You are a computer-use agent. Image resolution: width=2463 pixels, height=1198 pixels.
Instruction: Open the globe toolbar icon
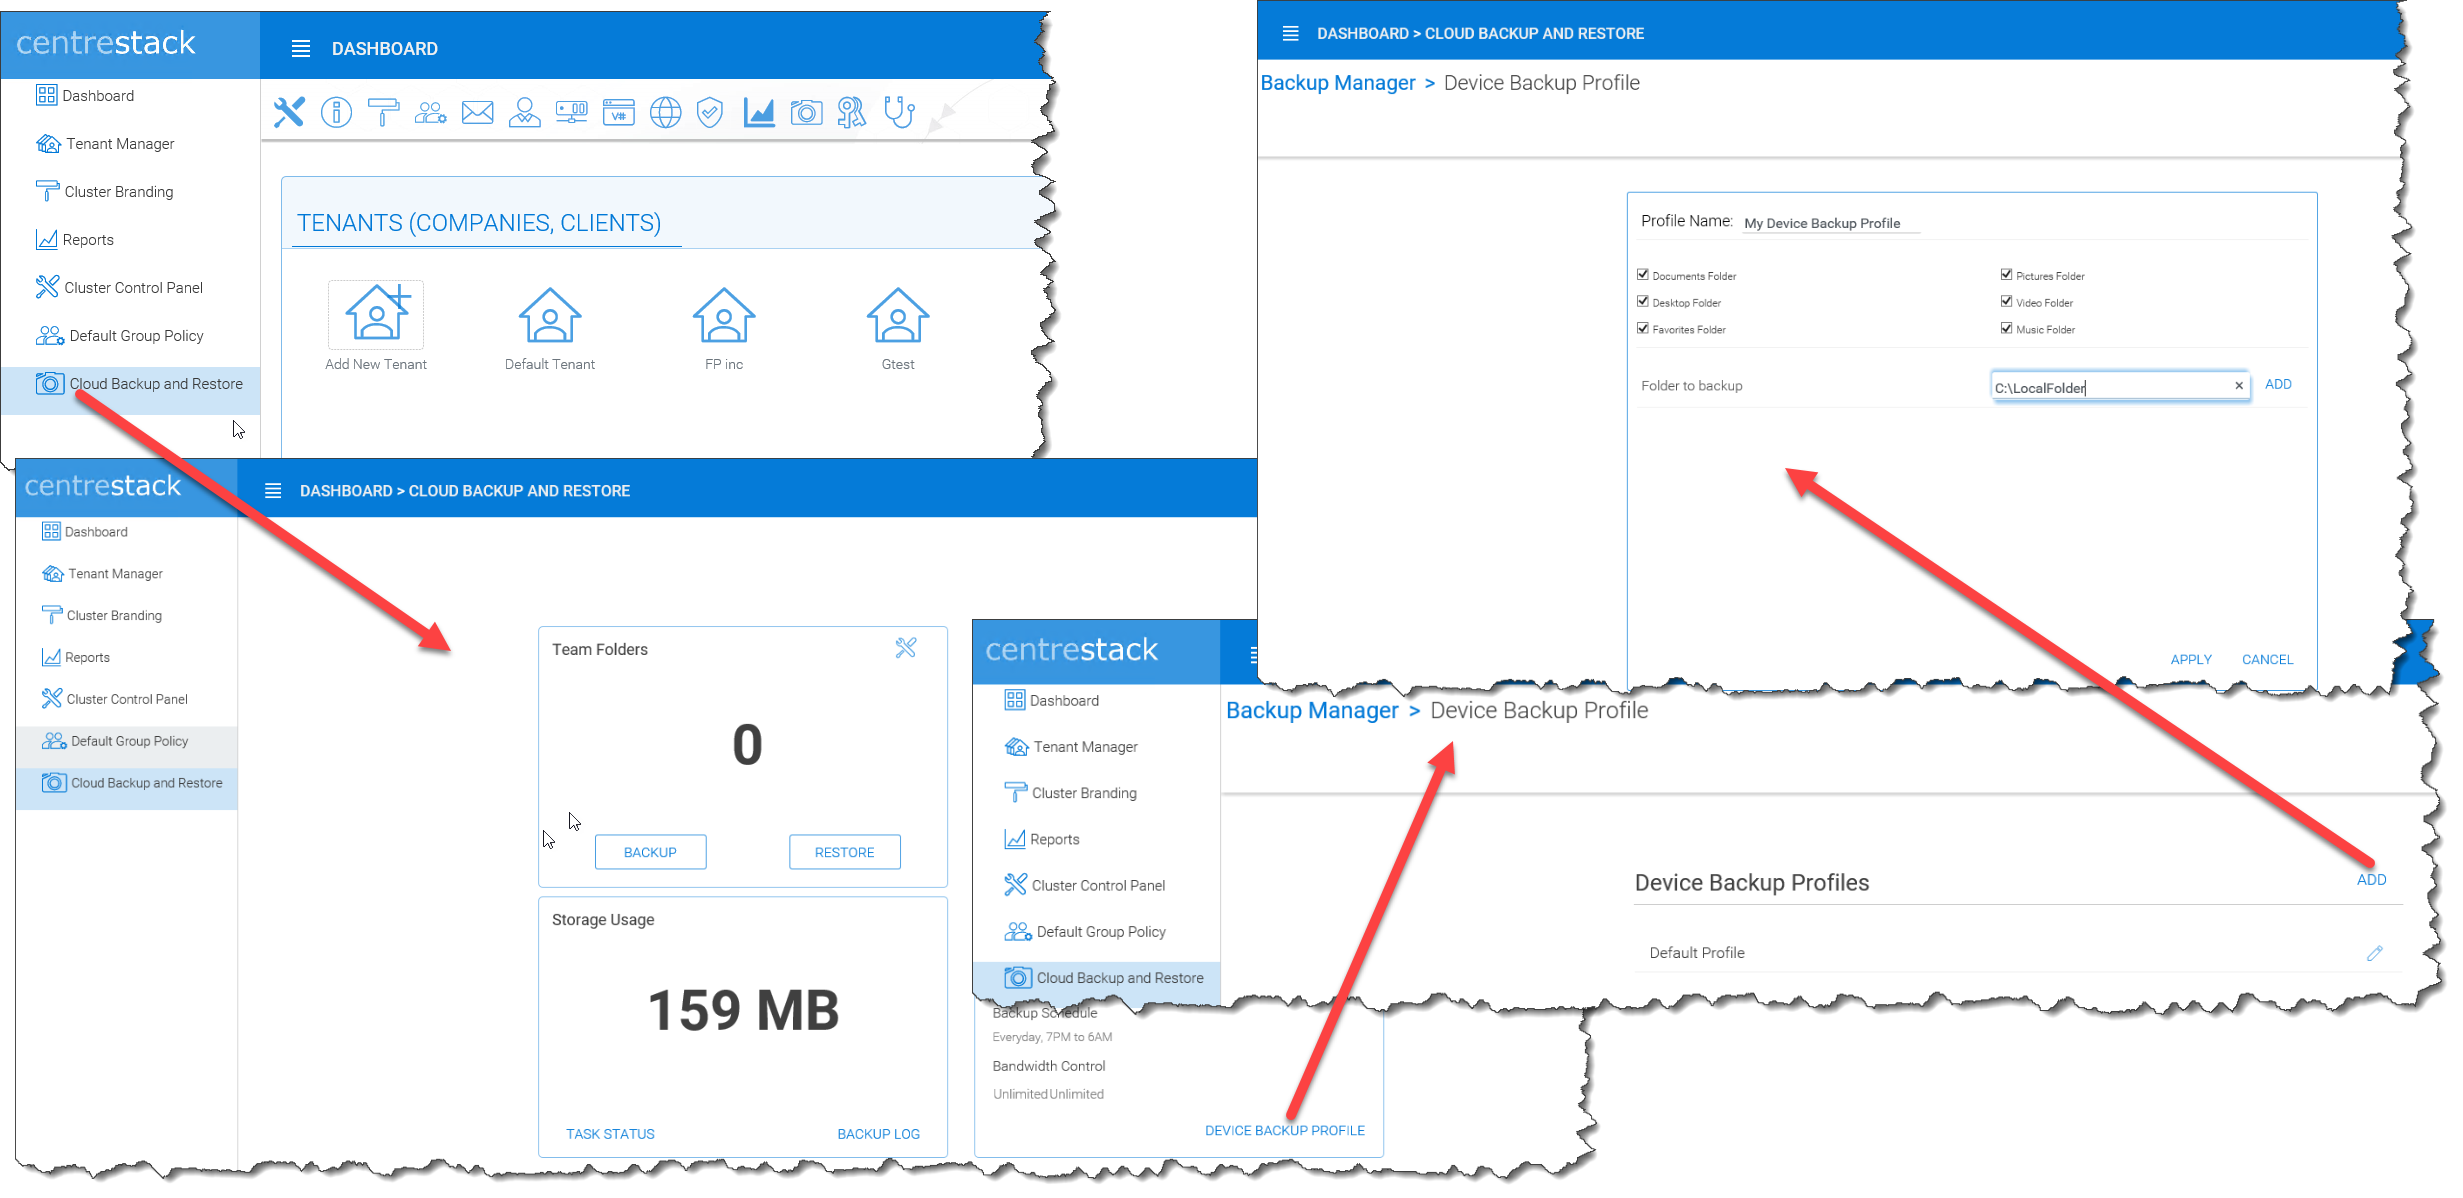click(x=665, y=112)
